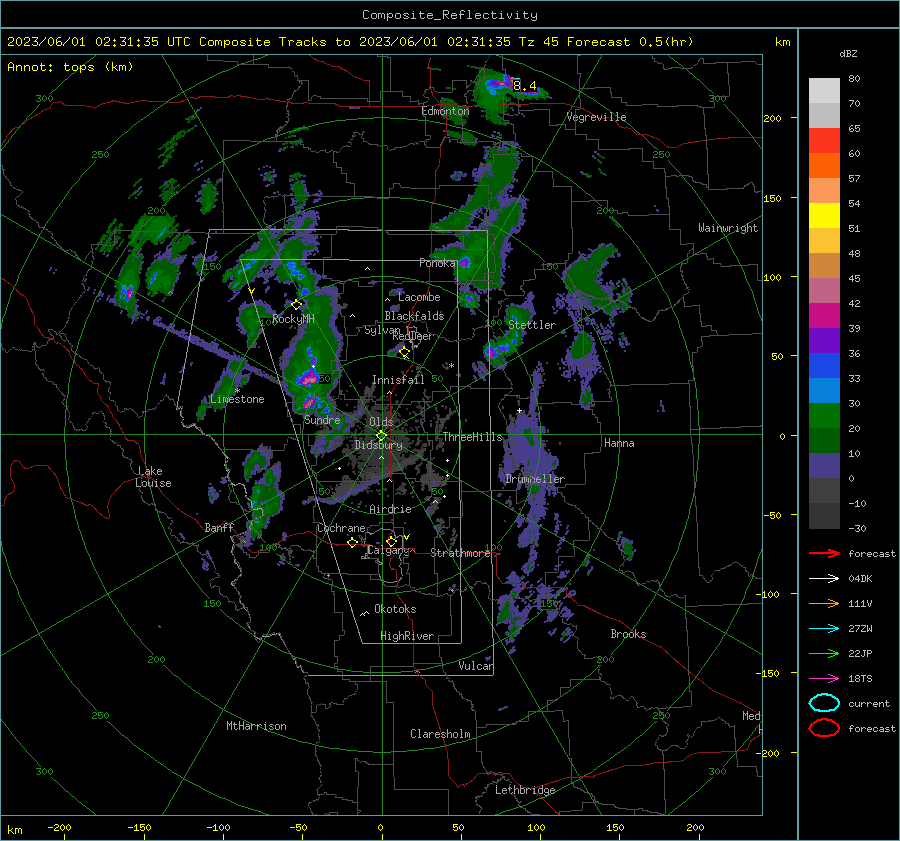Click the Stettler city label

tap(532, 325)
